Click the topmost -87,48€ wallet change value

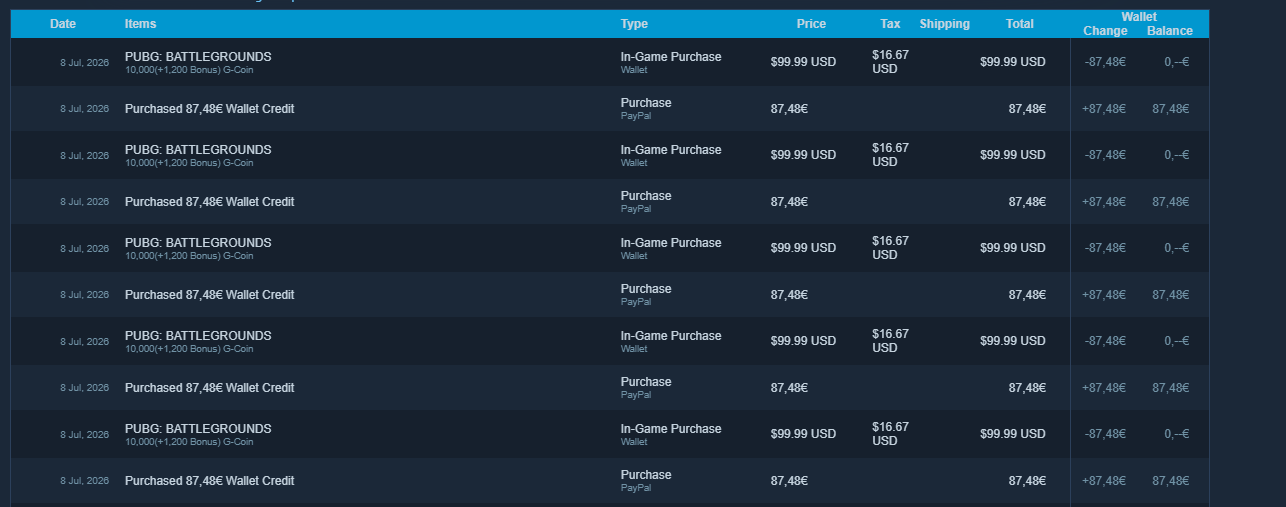(1105, 62)
